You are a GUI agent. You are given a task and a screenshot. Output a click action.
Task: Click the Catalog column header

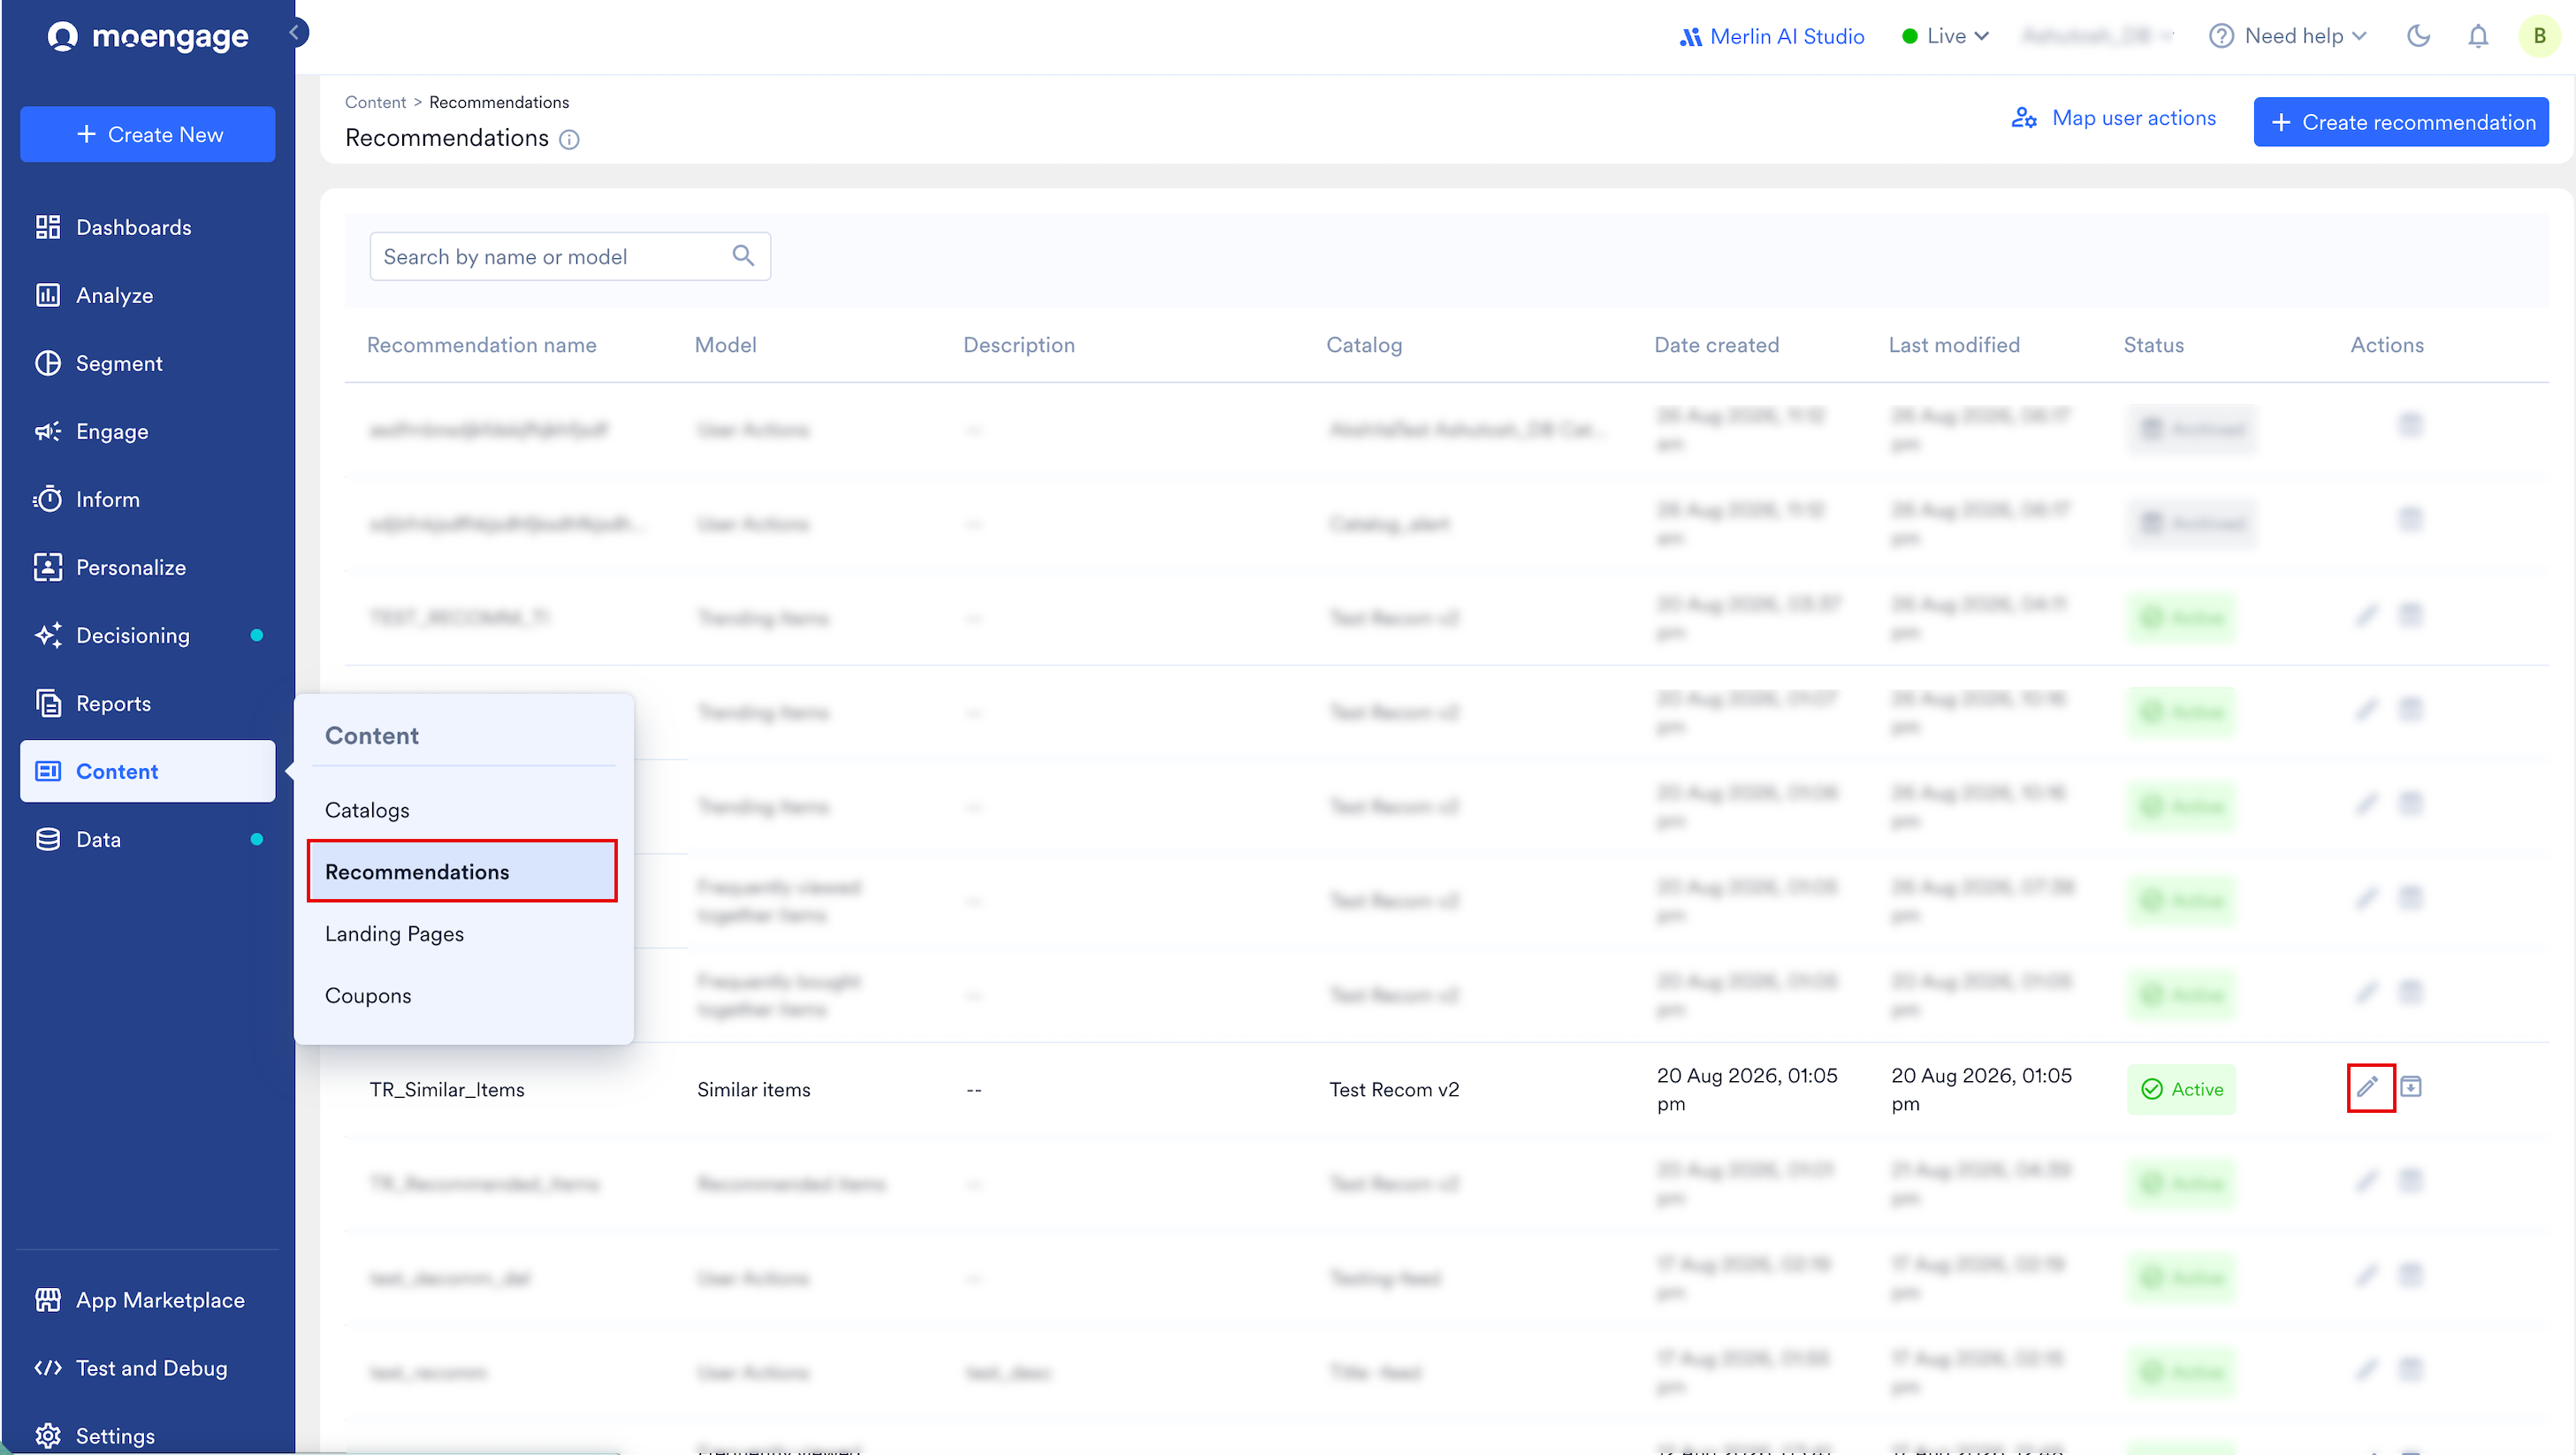[1364, 345]
